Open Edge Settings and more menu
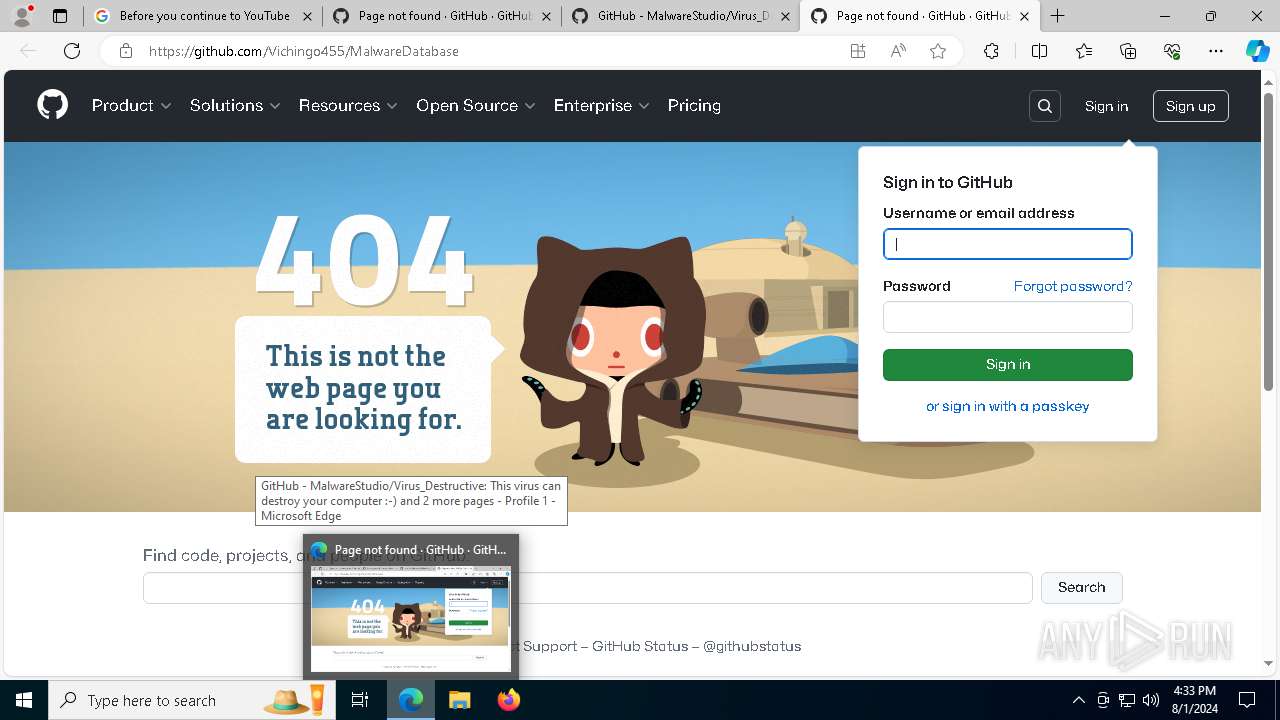 1216,51
